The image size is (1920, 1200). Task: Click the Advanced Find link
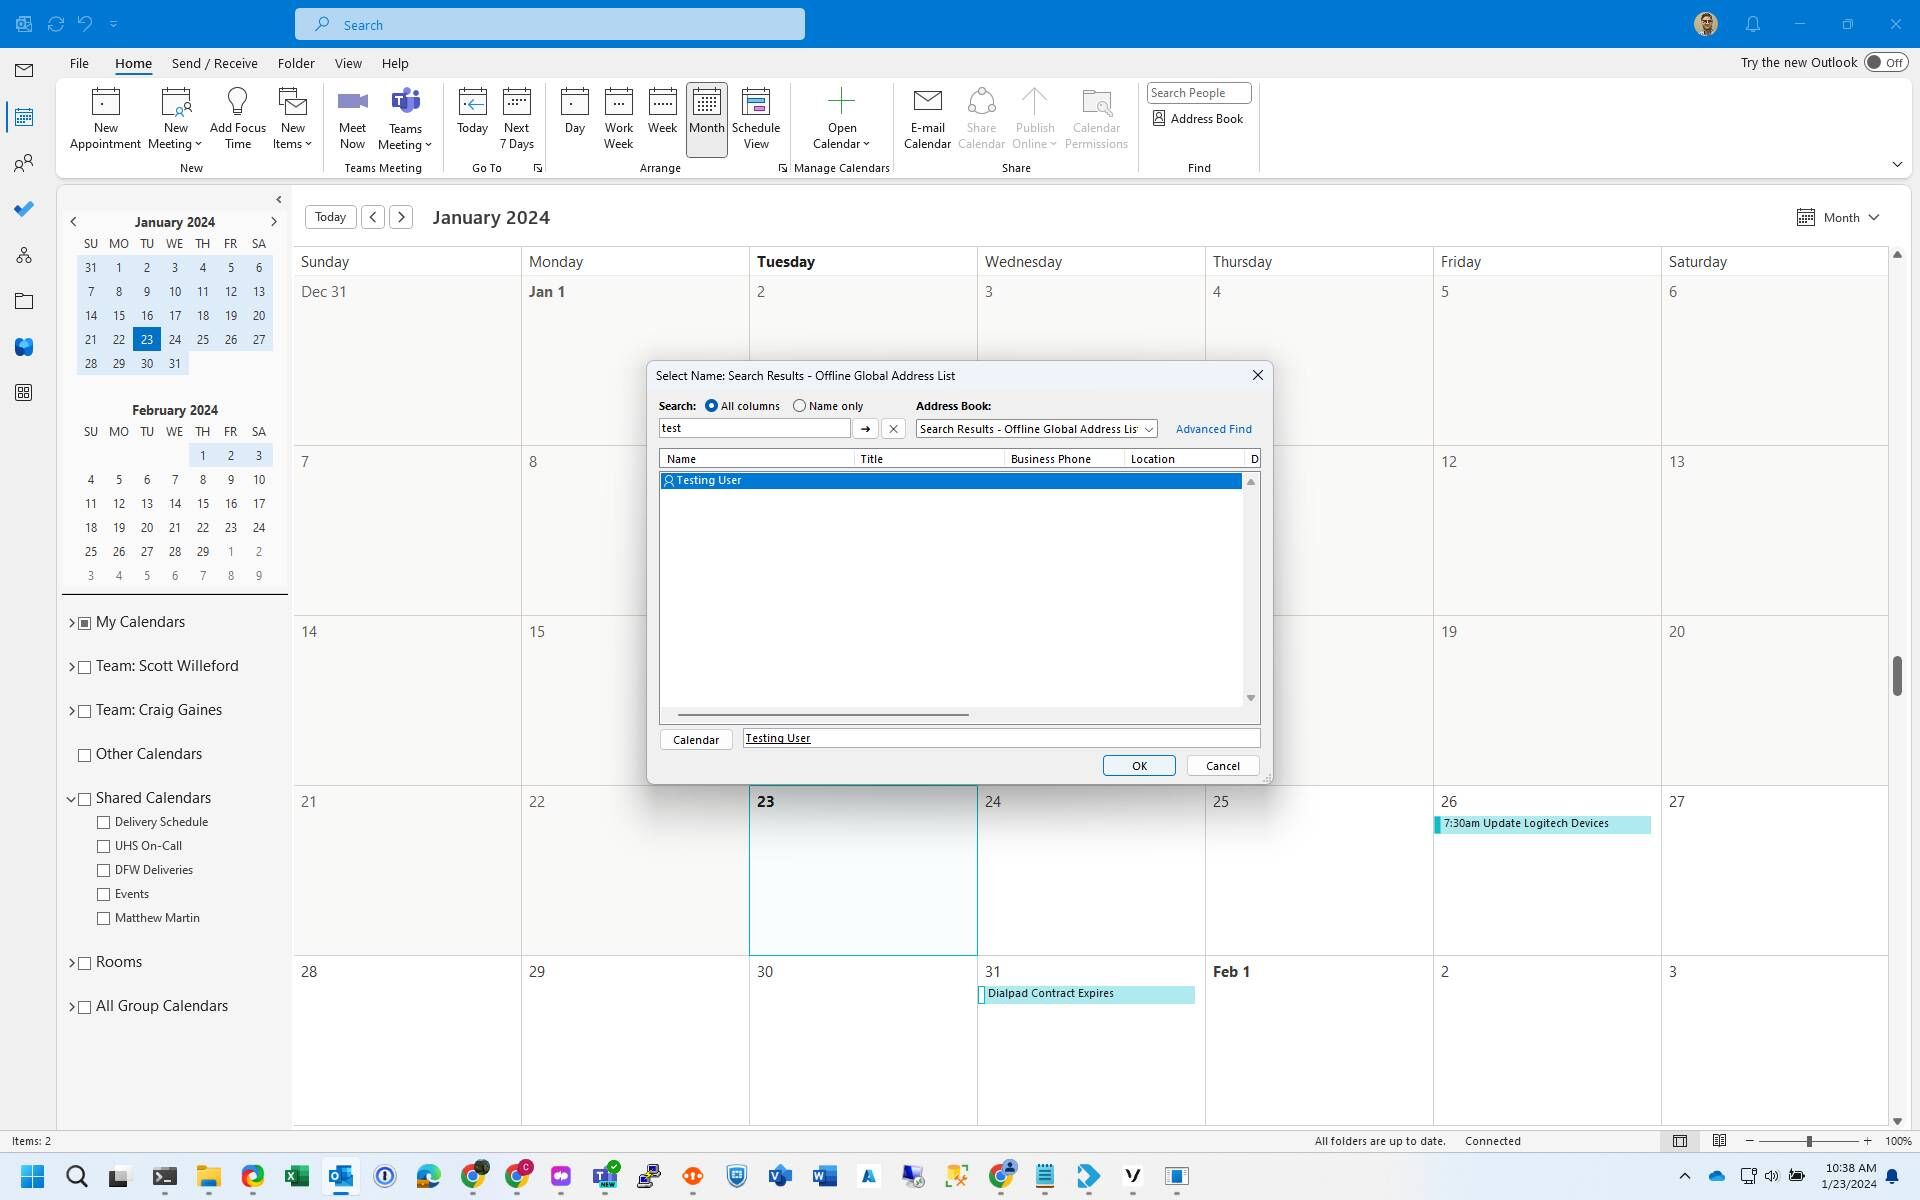point(1213,429)
